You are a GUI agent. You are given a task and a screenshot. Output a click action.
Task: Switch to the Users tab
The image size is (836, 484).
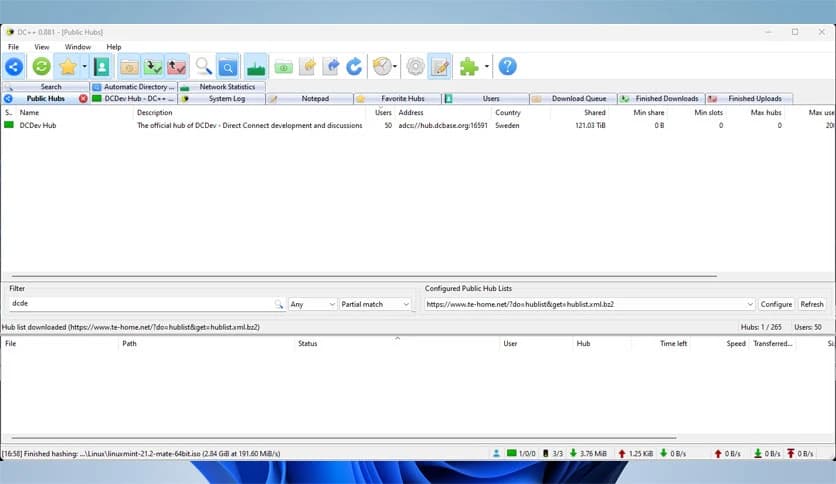486,99
